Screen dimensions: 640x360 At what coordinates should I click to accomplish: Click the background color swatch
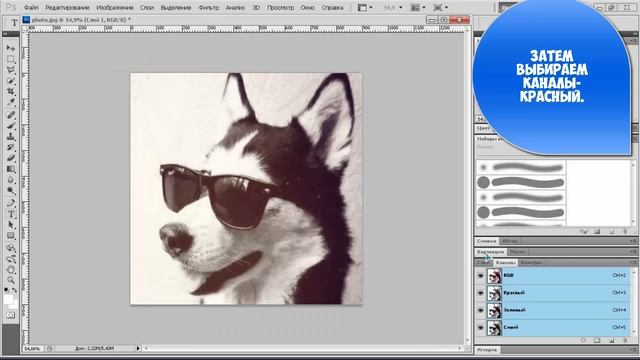click(14, 305)
